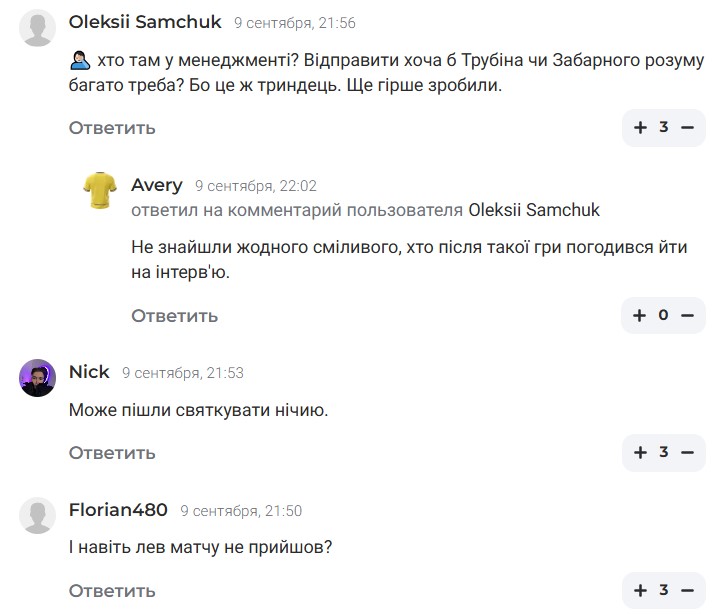Upvote Oleksii Samchuk's comment with plus
Screen dimensions: 722x614
pos(640,128)
